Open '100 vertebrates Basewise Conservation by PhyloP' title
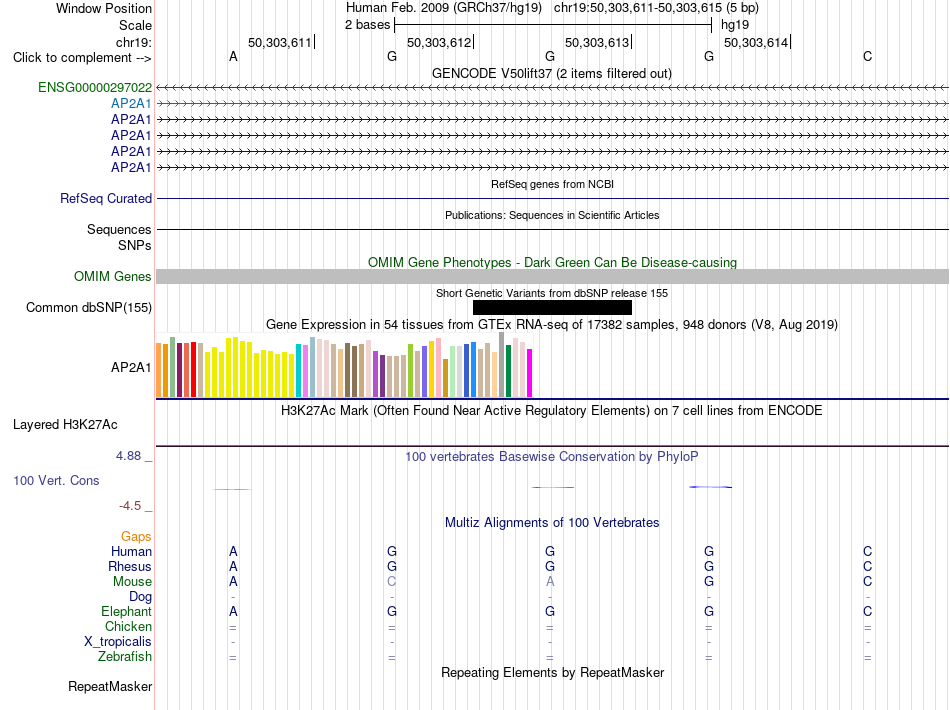The height and width of the screenshot is (710, 950). [552, 457]
